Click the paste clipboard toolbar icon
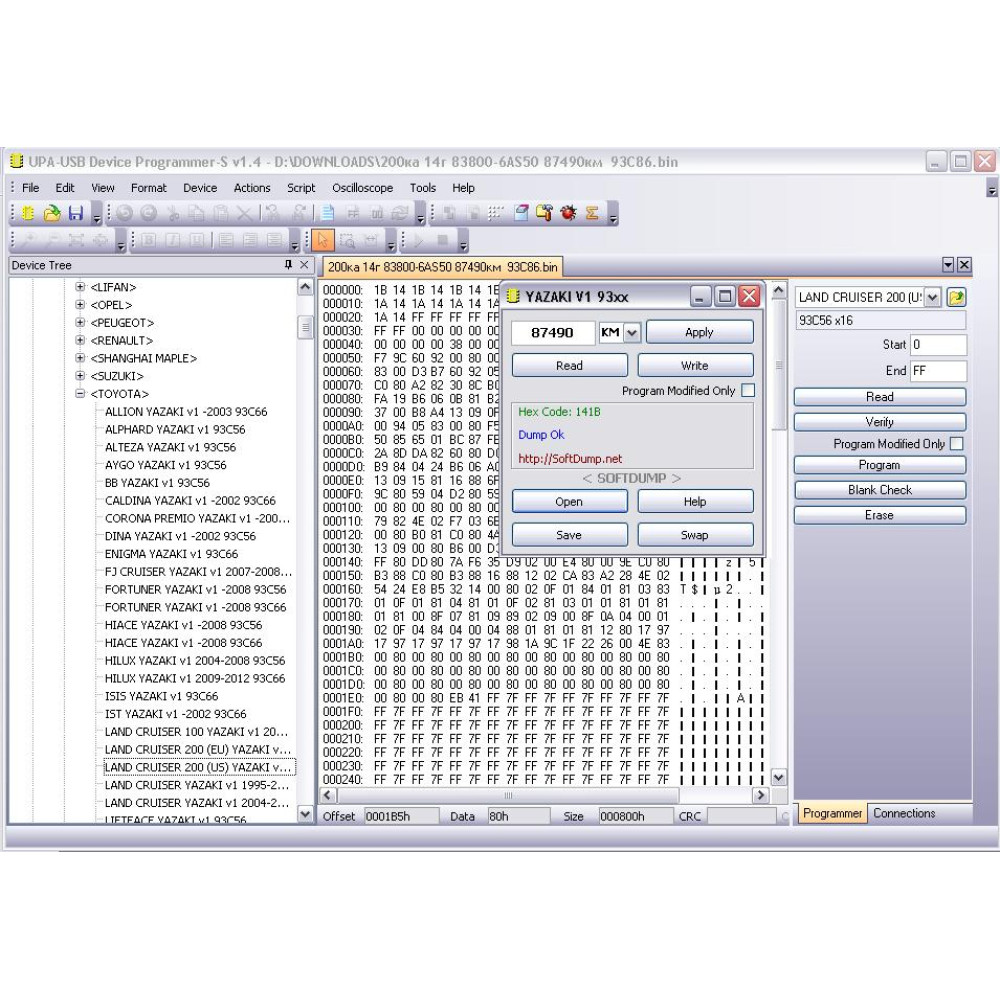The height and width of the screenshot is (1000, 1000). pyautogui.click(x=220, y=213)
